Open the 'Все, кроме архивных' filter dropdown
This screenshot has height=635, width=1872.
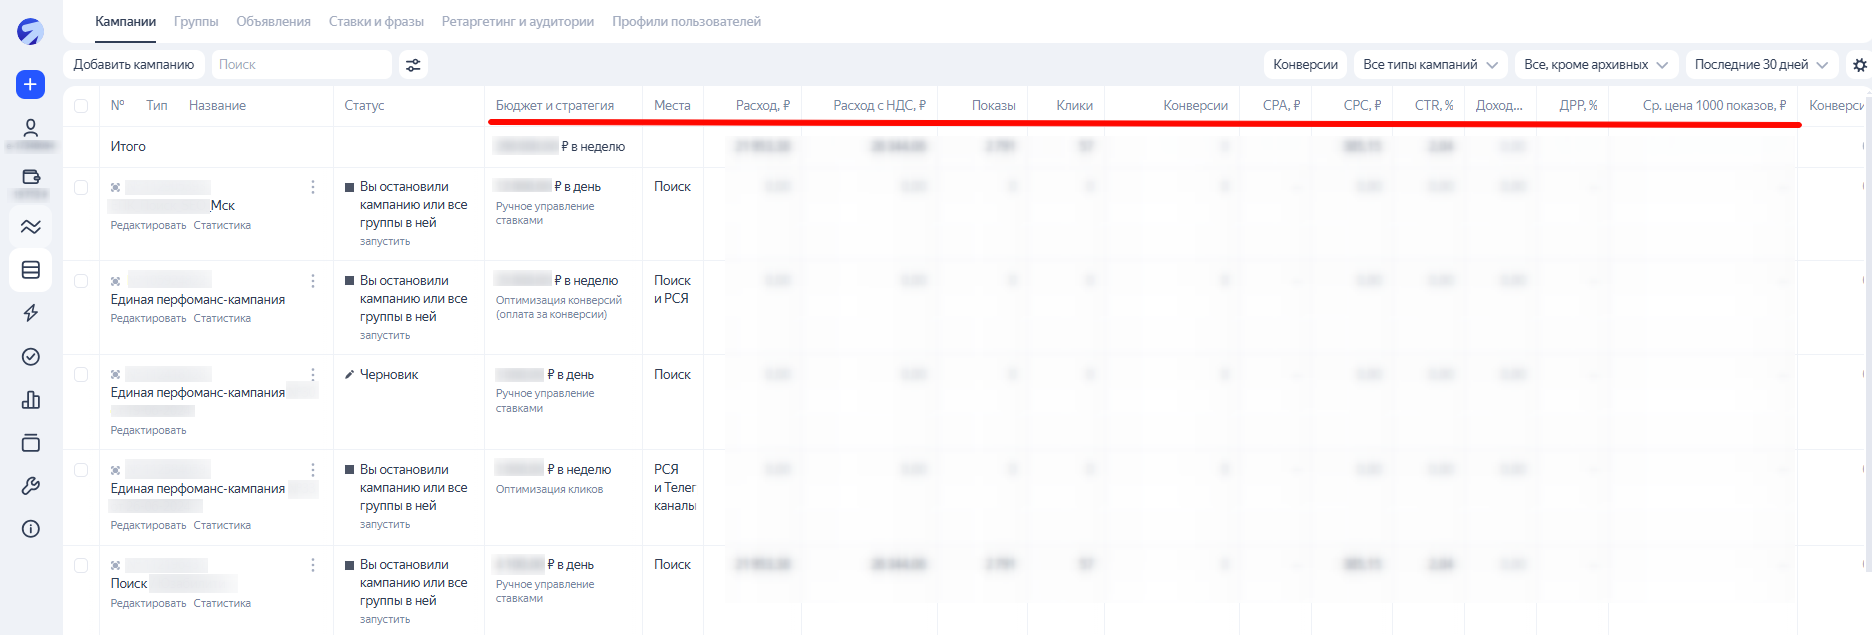[x=1595, y=65]
